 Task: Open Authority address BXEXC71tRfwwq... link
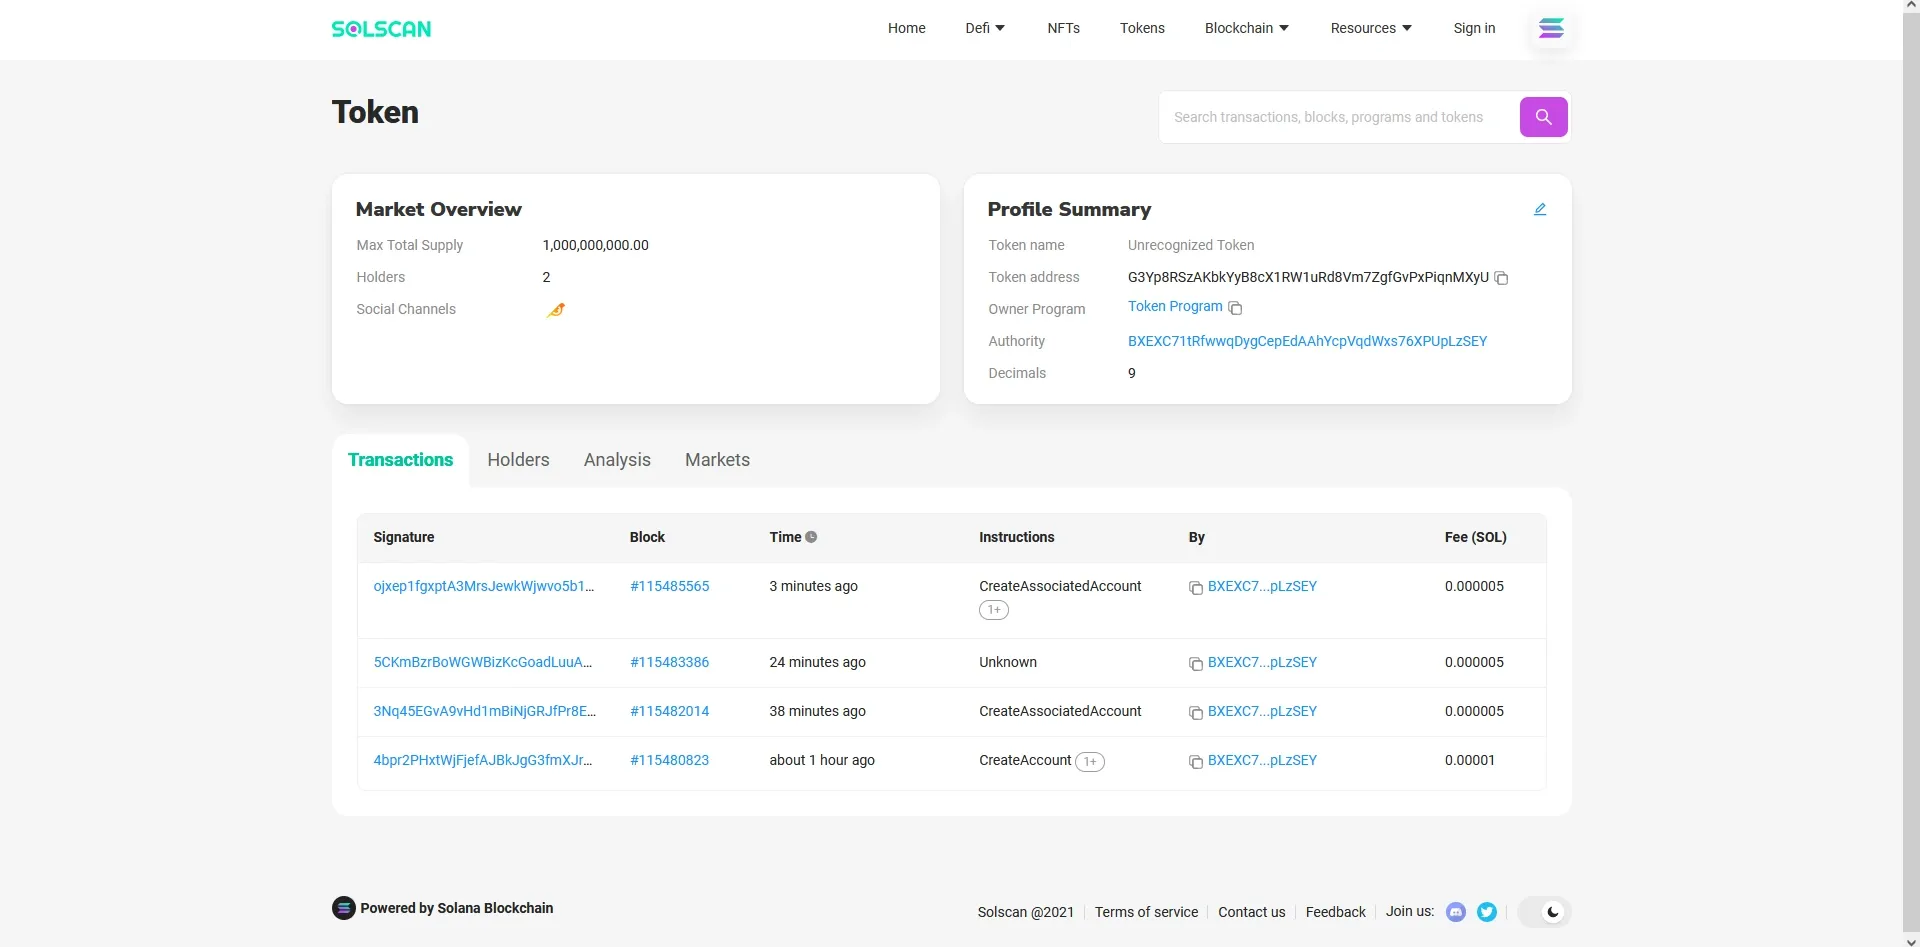(1307, 341)
